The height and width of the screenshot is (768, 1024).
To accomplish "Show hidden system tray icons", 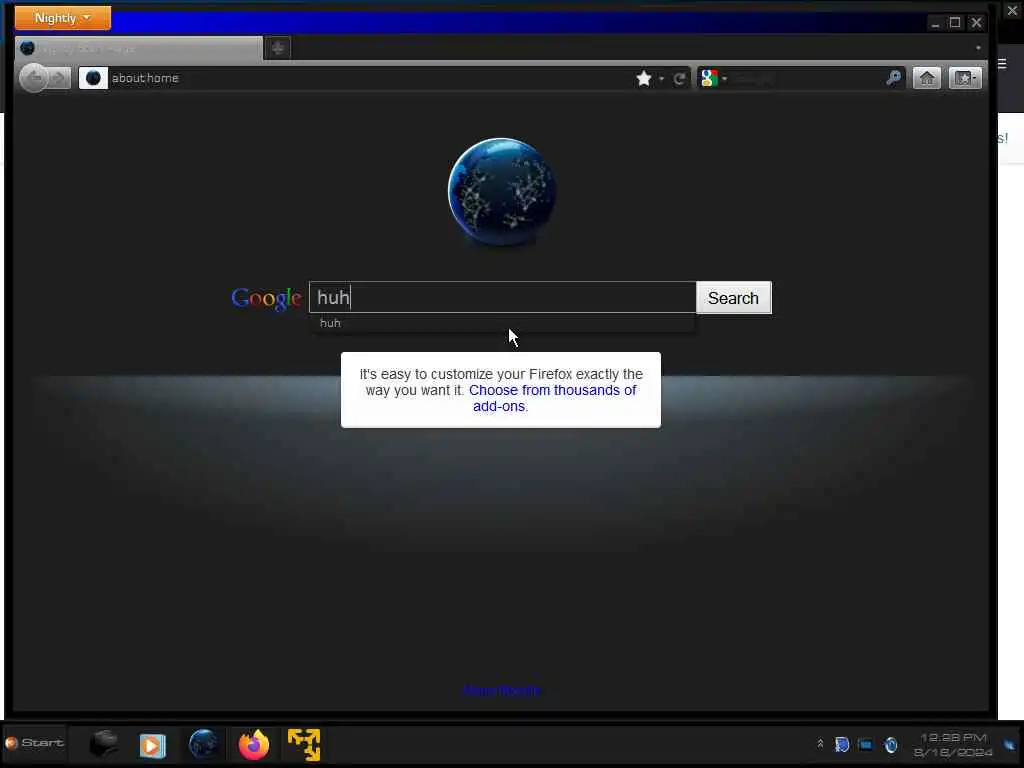I will [820, 744].
